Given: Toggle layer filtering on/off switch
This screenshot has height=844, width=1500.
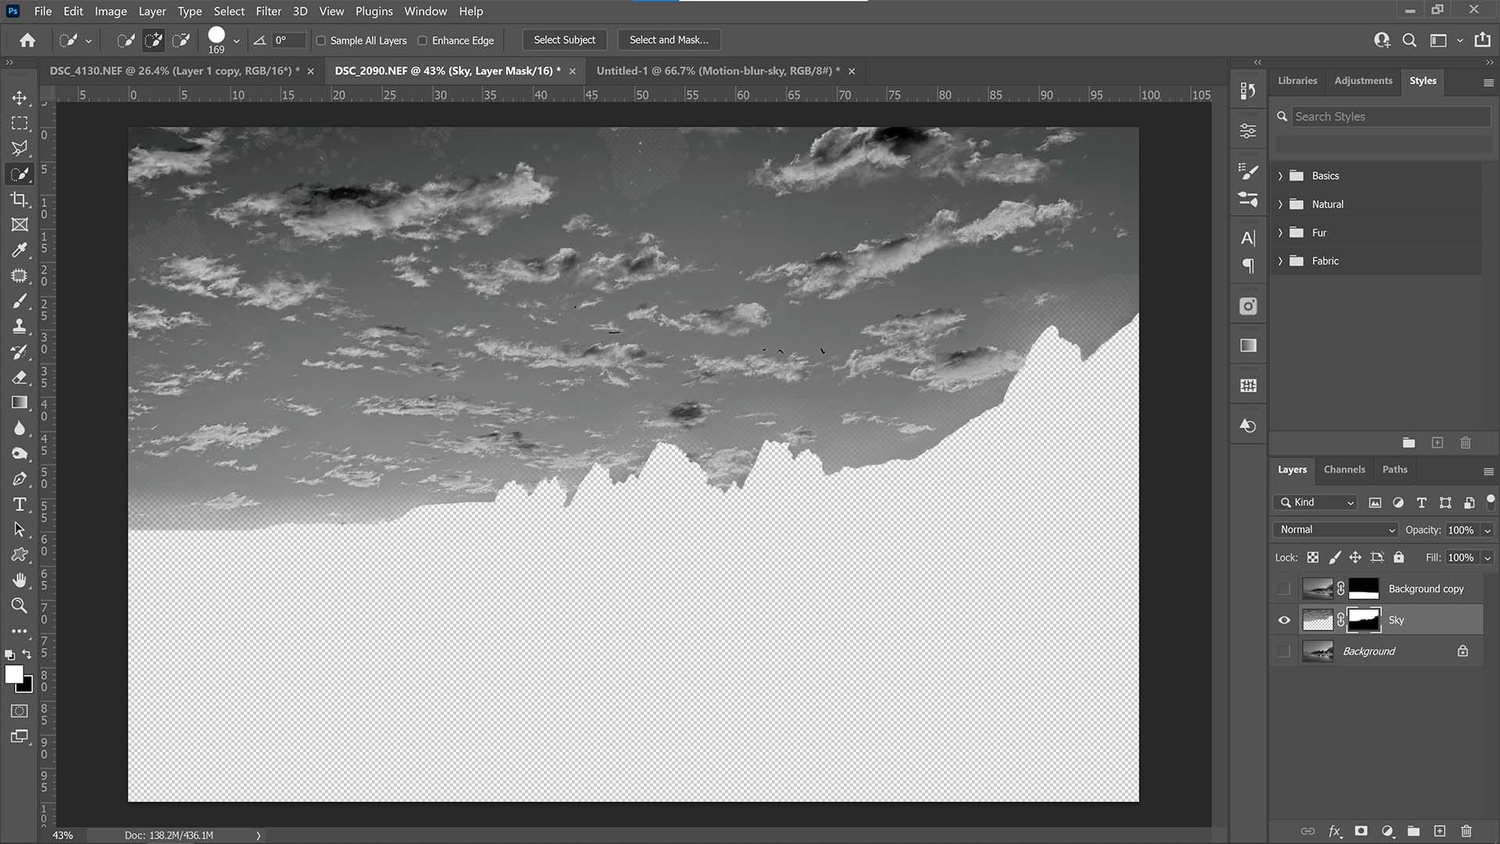Looking at the screenshot, I should [x=1490, y=501].
